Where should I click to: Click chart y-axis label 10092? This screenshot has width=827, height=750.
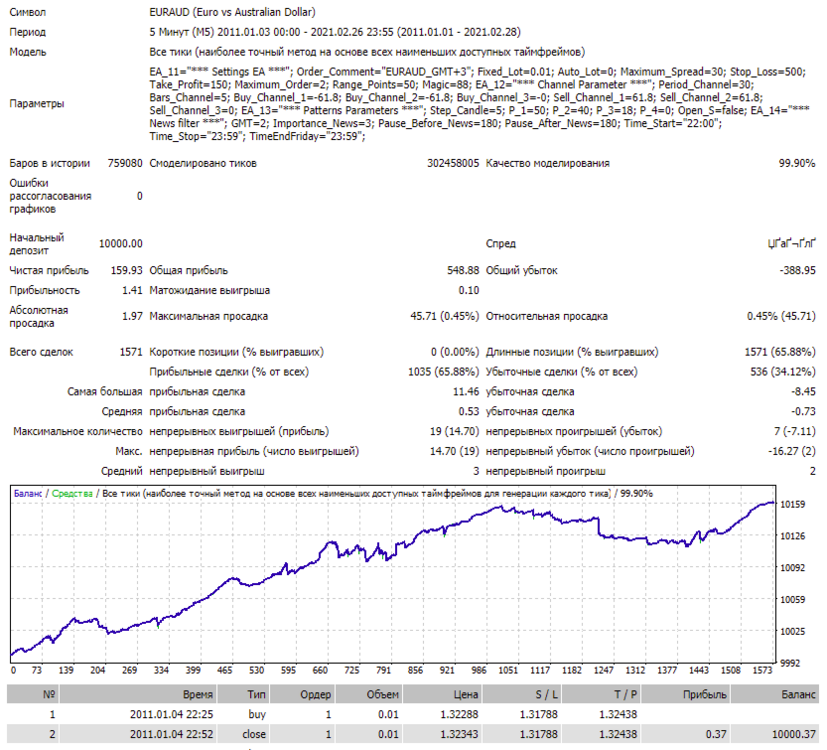793,568
